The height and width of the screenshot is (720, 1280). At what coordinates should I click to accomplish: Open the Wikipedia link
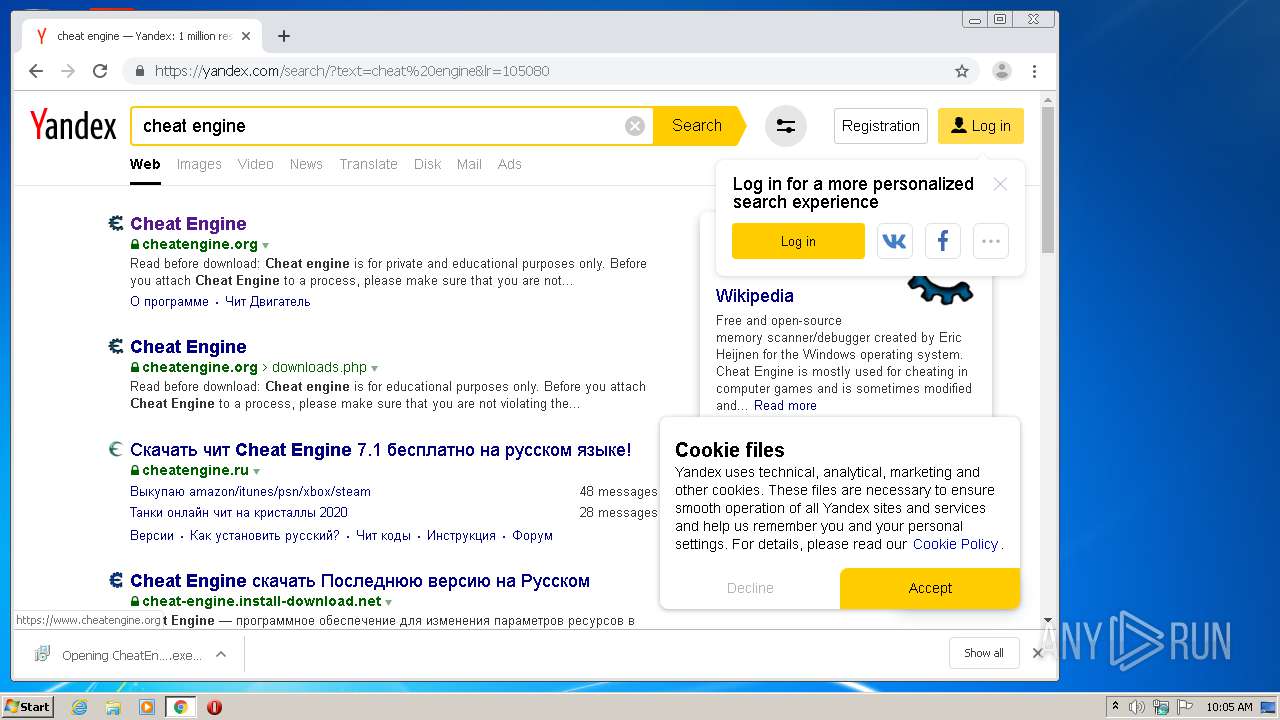[755, 296]
